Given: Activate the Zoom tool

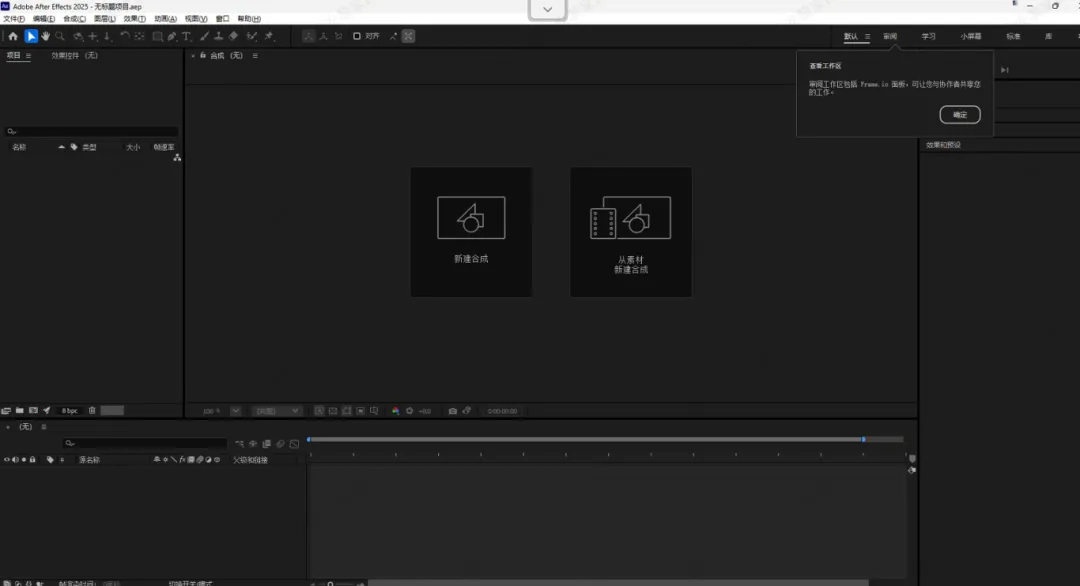Looking at the screenshot, I should pos(59,36).
